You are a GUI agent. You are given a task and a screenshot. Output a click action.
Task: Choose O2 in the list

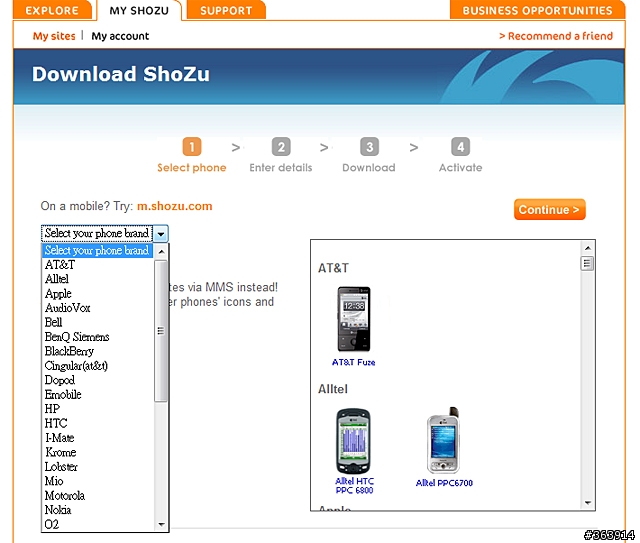coord(97,524)
